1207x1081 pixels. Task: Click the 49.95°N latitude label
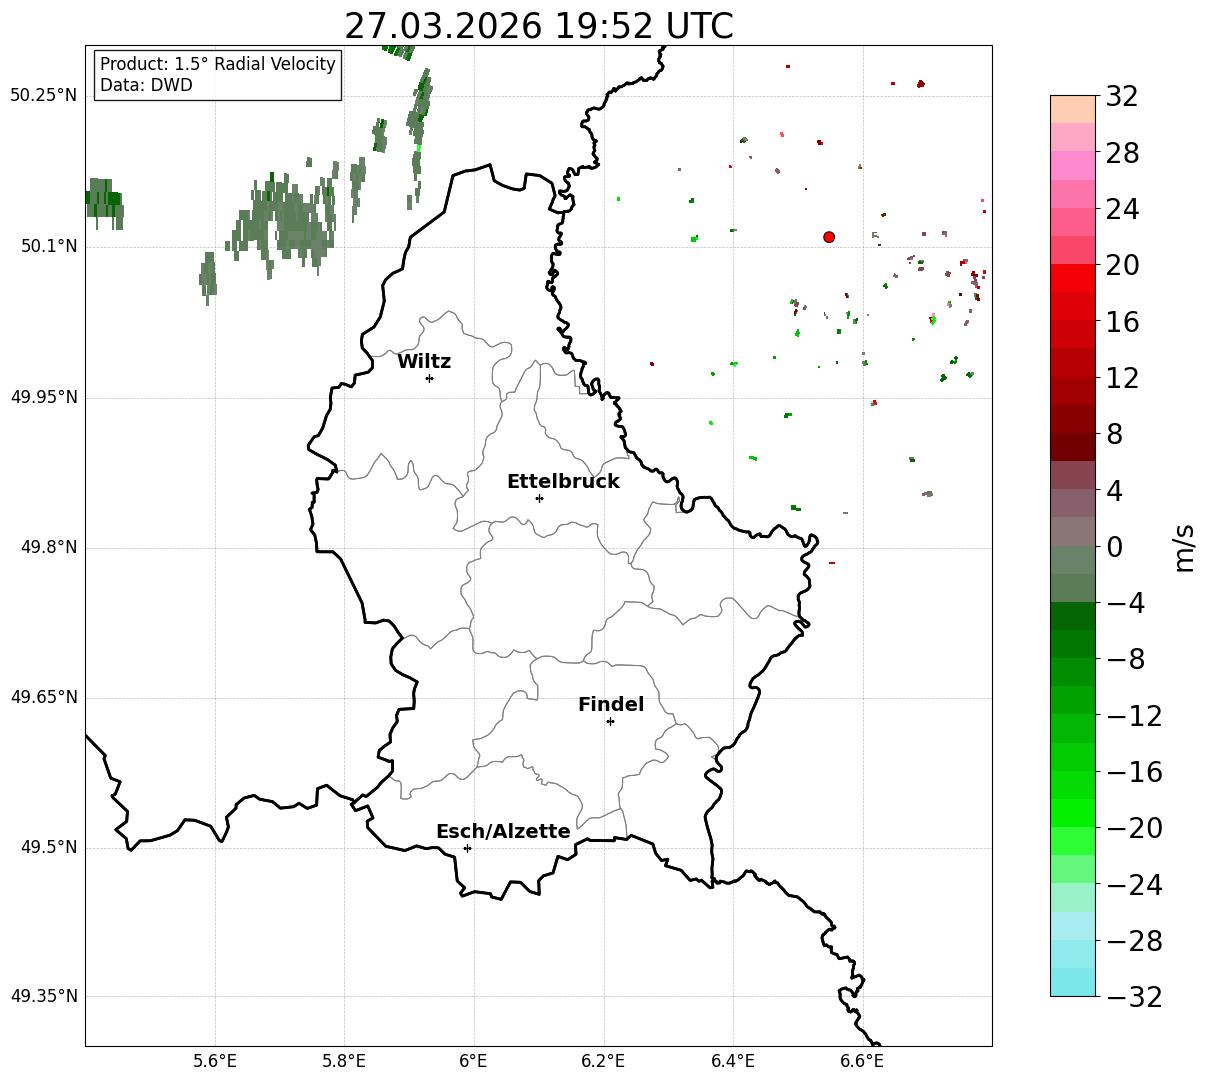pyautogui.click(x=44, y=397)
